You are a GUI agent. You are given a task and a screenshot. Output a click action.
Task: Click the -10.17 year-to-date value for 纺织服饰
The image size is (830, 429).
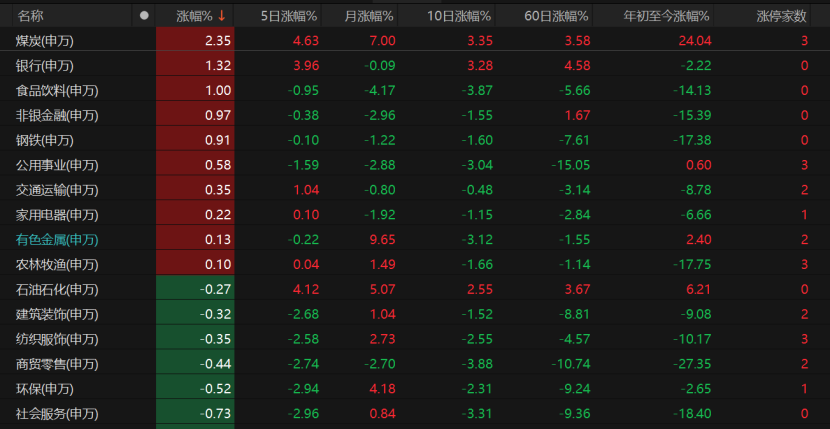(x=692, y=339)
